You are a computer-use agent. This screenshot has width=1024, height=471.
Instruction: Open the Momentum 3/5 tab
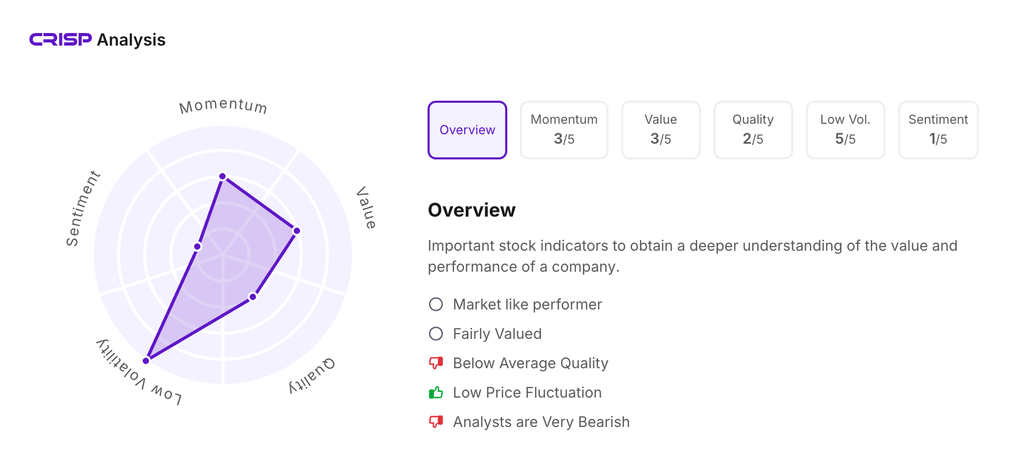tap(564, 130)
